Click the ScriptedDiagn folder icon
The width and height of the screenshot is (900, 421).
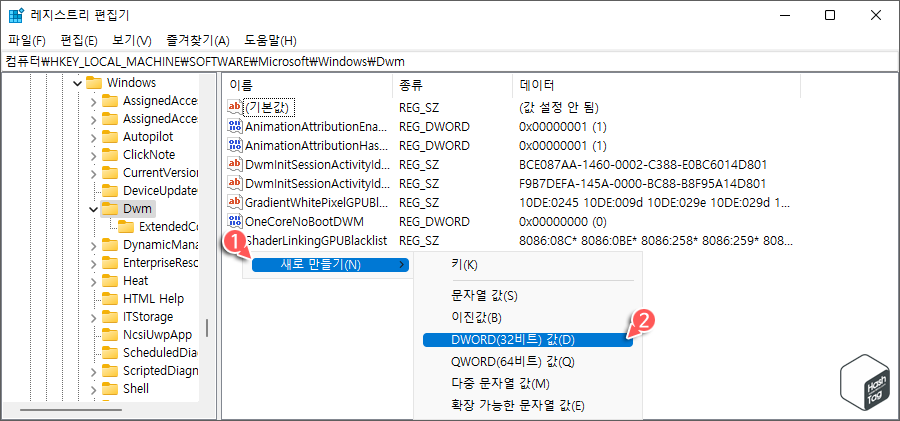coord(110,370)
